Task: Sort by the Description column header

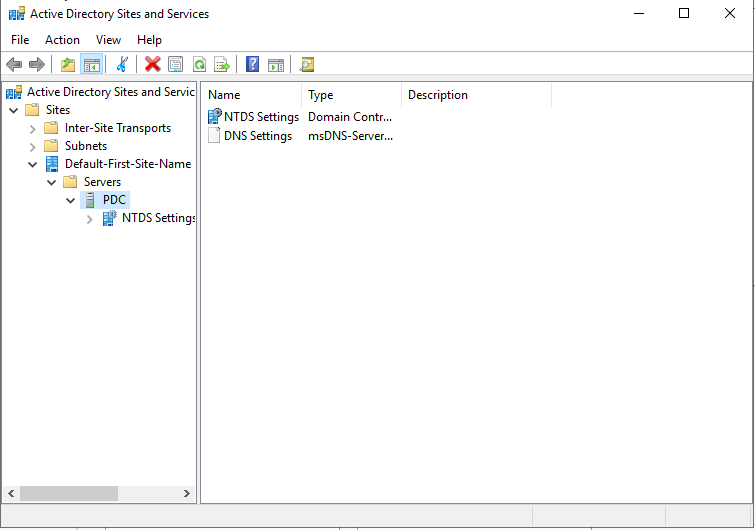Action: click(476, 95)
